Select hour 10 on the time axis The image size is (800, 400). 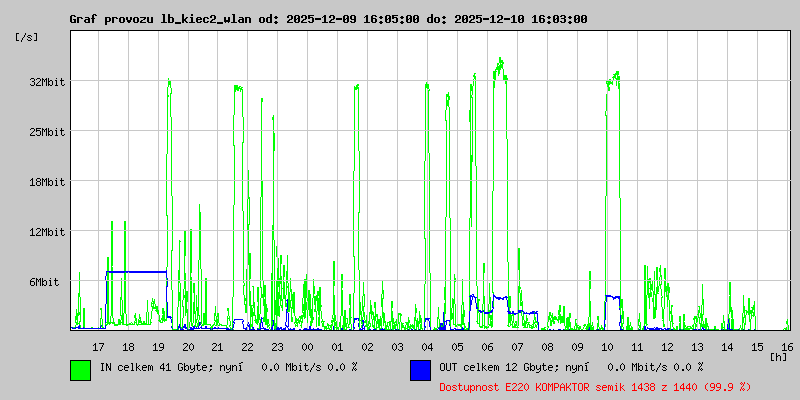tap(607, 346)
